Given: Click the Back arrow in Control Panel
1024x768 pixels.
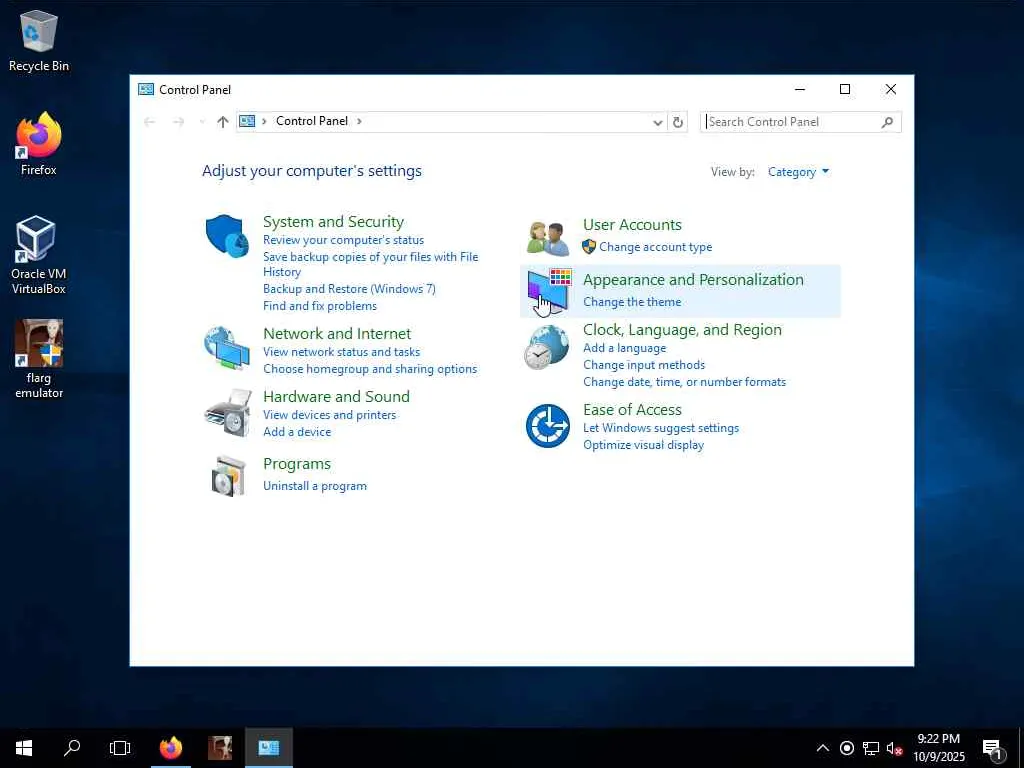Looking at the screenshot, I should click(x=150, y=121).
